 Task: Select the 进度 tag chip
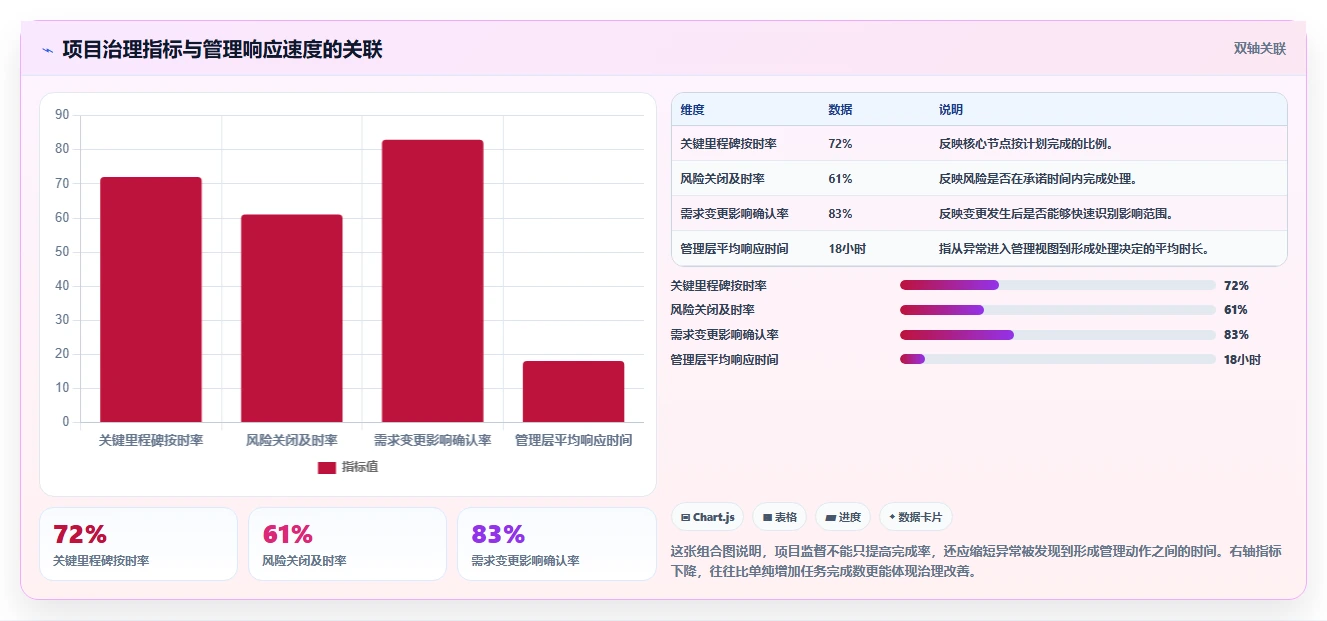[843, 517]
